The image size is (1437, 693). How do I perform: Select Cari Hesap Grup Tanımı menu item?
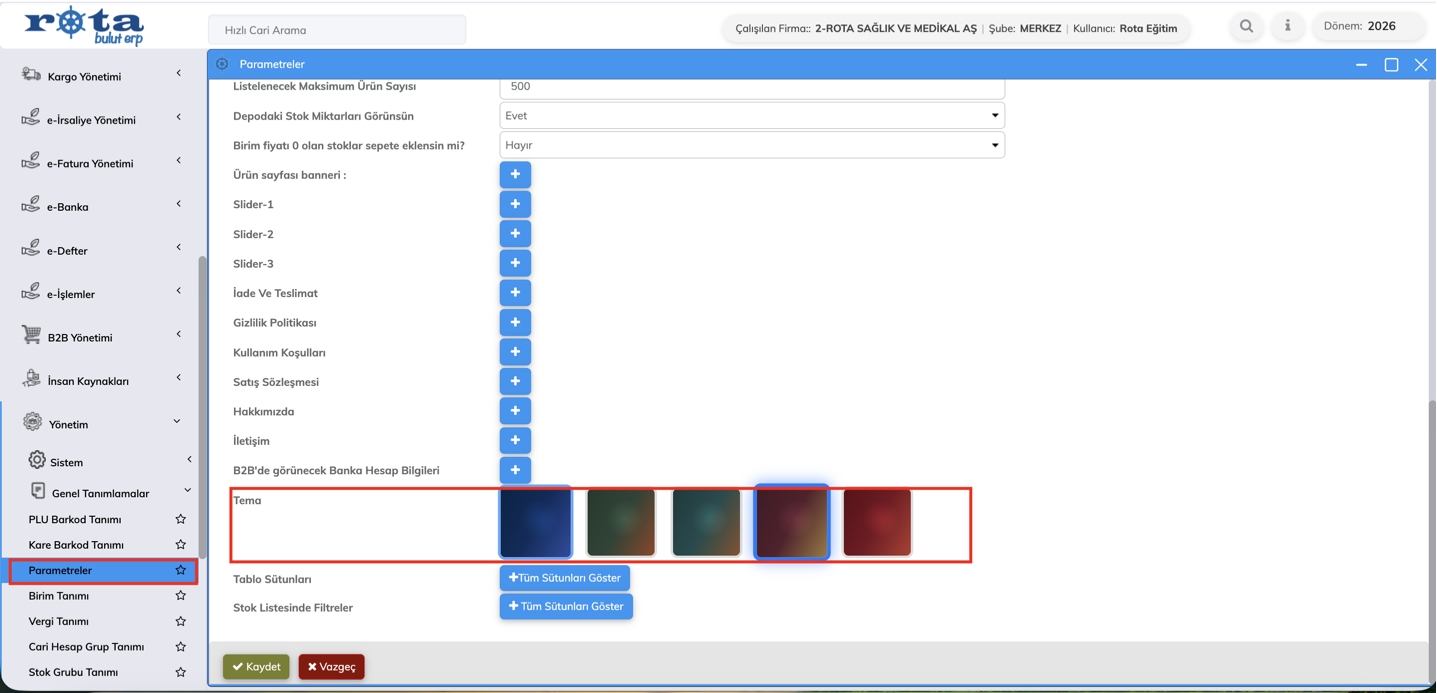[x=86, y=647]
